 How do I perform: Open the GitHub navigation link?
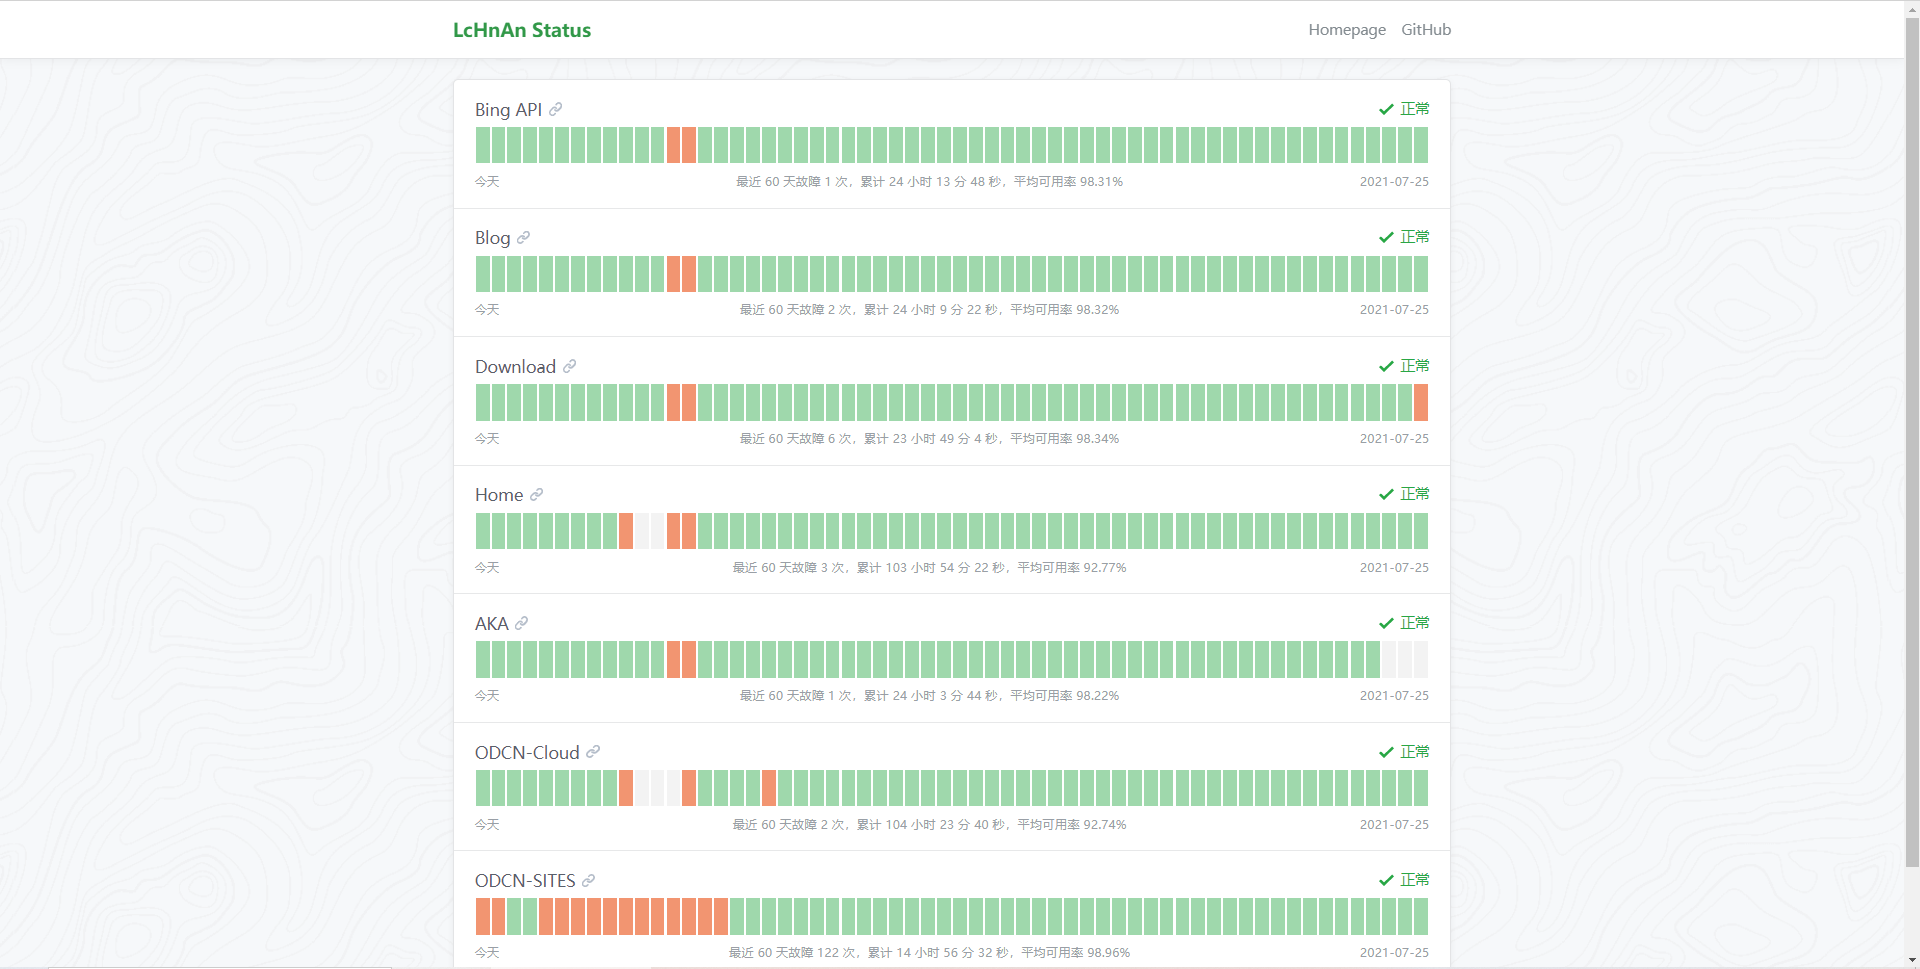1425,30
